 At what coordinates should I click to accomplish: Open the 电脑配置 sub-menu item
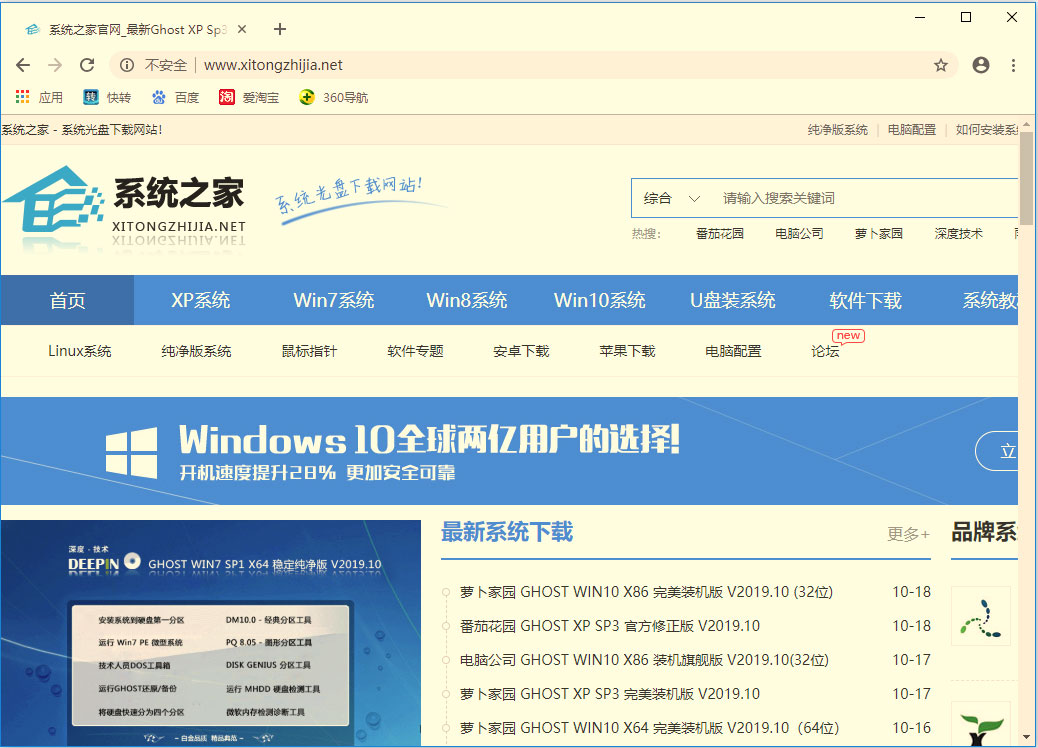click(x=733, y=351)
